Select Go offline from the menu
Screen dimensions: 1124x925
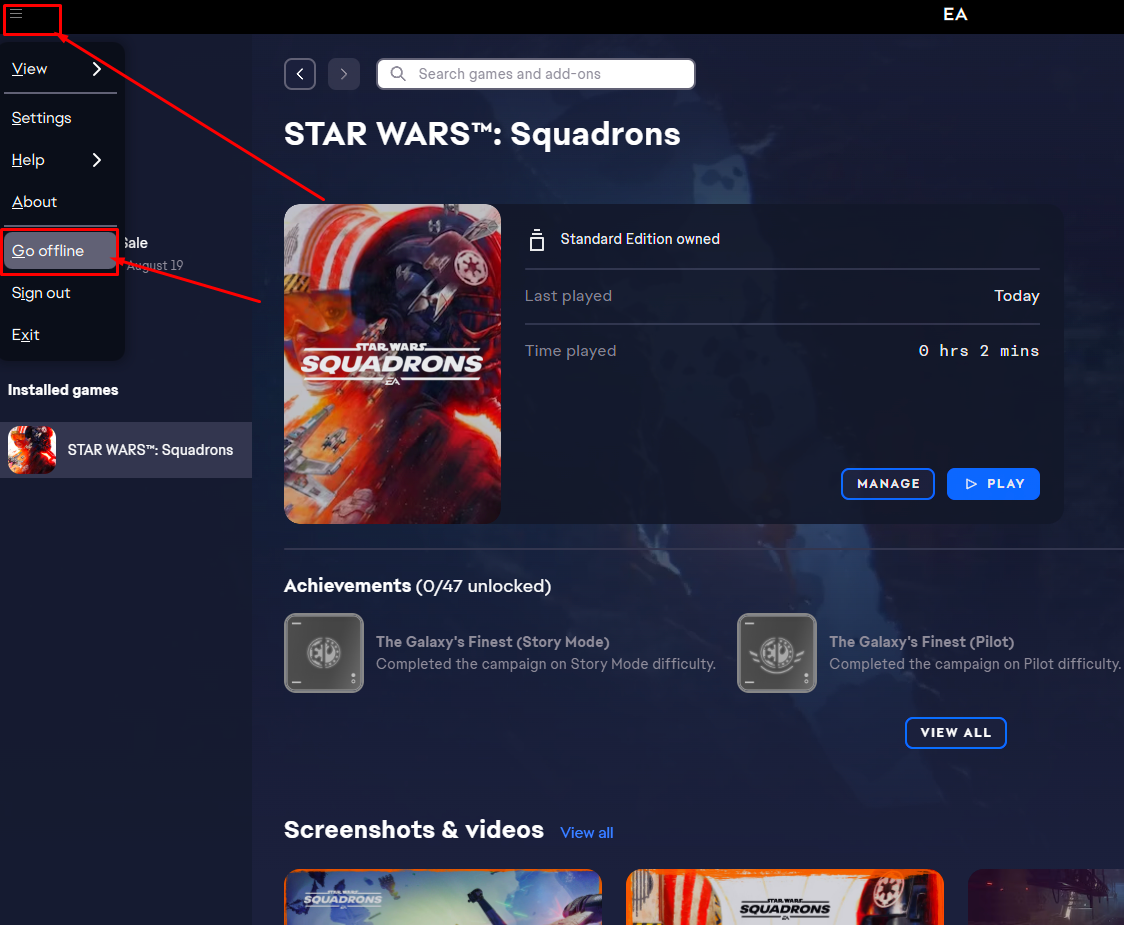[60, 251]
